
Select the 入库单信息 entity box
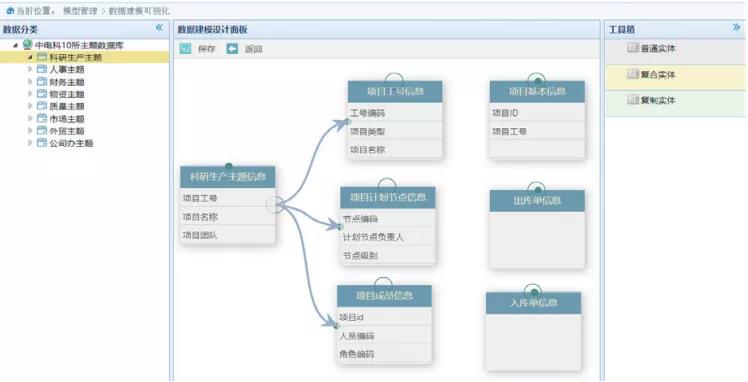click(533, 330)
